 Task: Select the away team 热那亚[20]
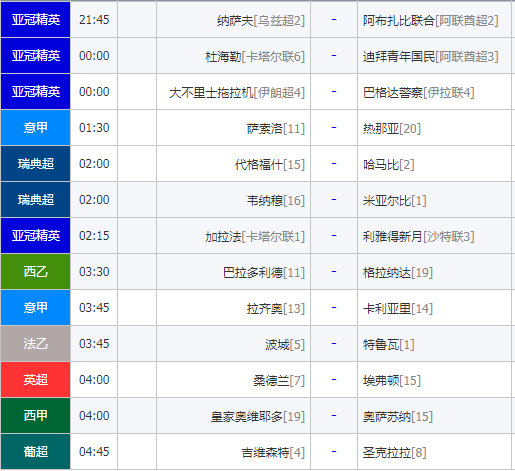click(392, 129)
